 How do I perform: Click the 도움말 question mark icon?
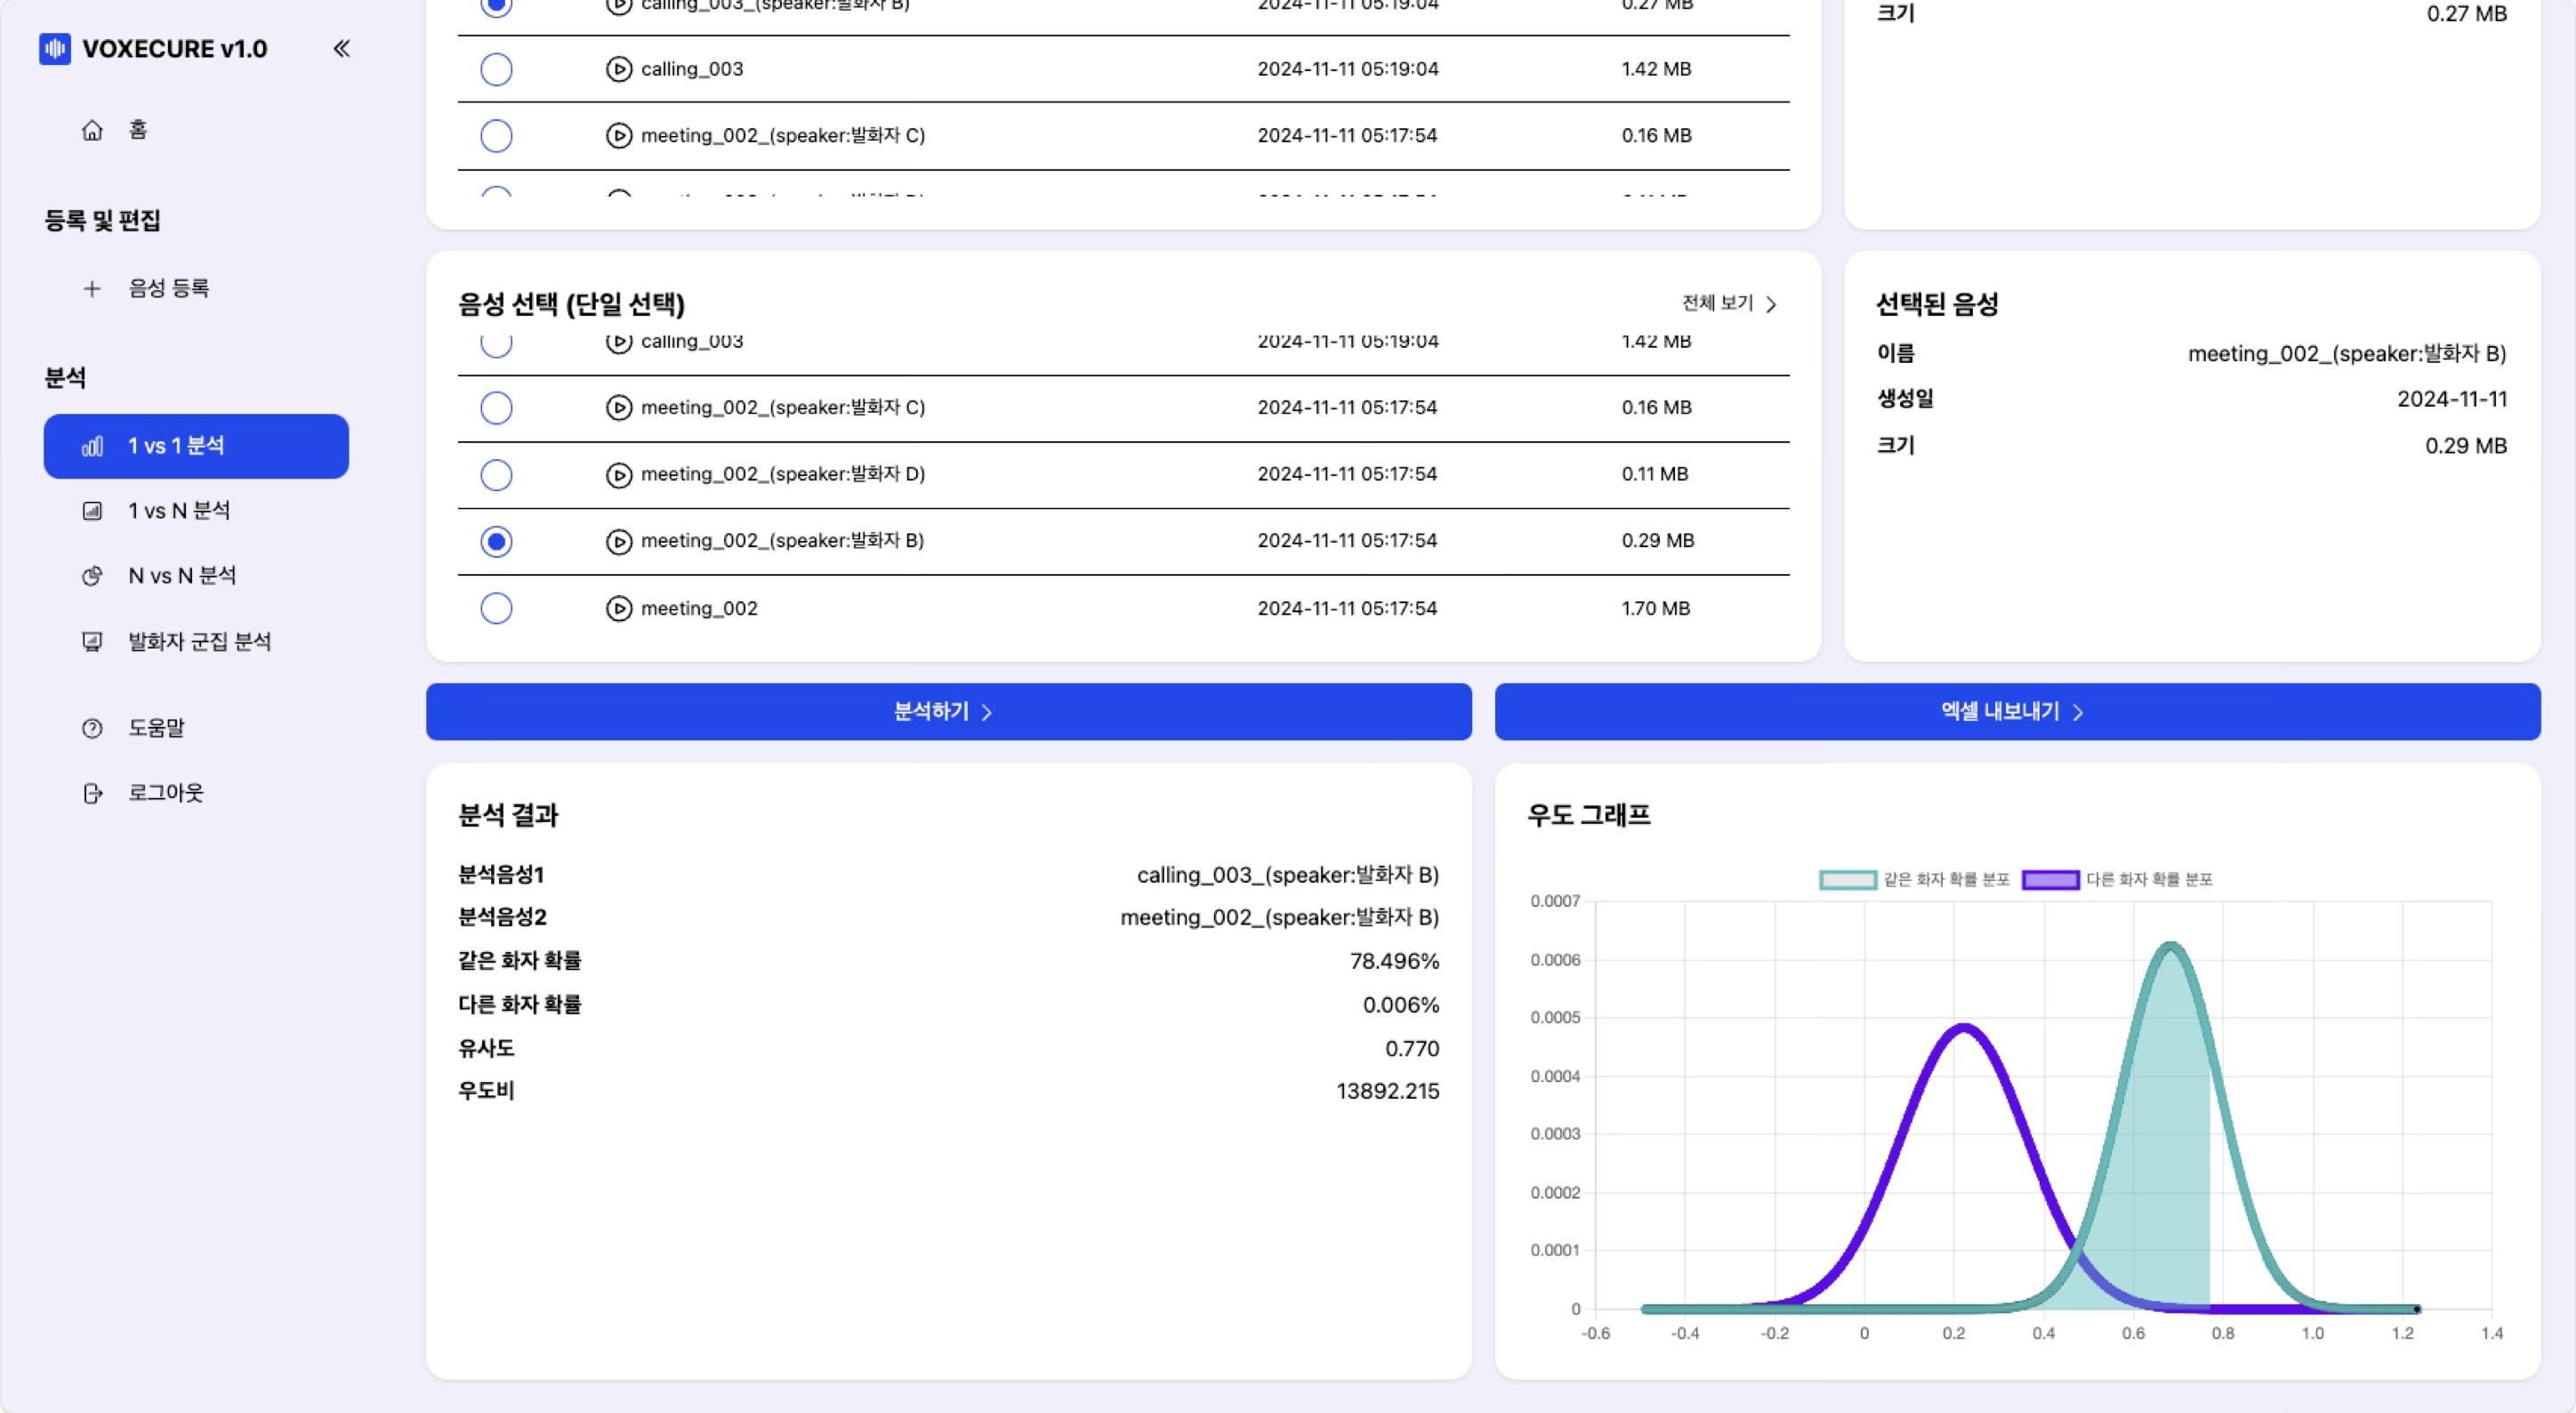92,728
